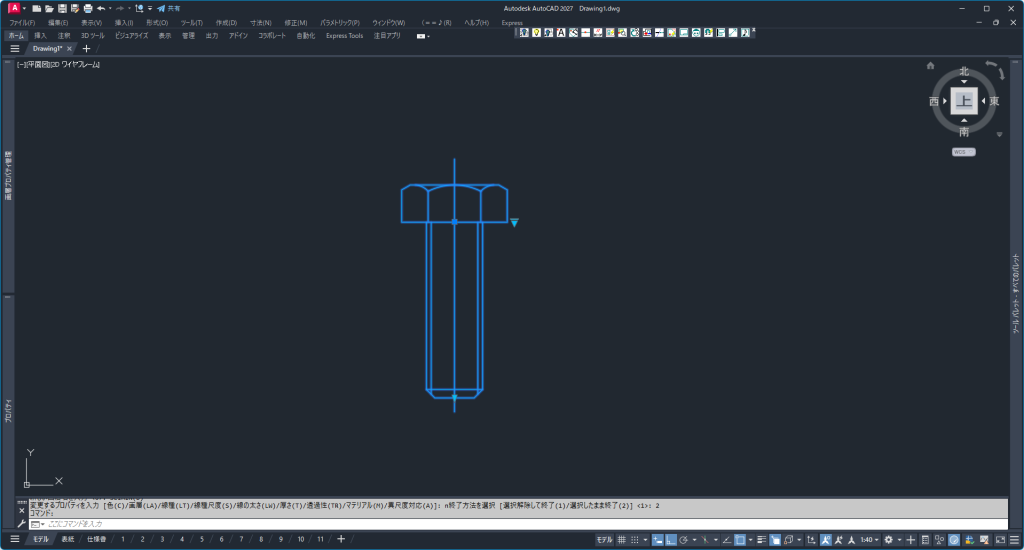
Task: Click the 上 face on the ViewCube
Action: coord(964,101)
